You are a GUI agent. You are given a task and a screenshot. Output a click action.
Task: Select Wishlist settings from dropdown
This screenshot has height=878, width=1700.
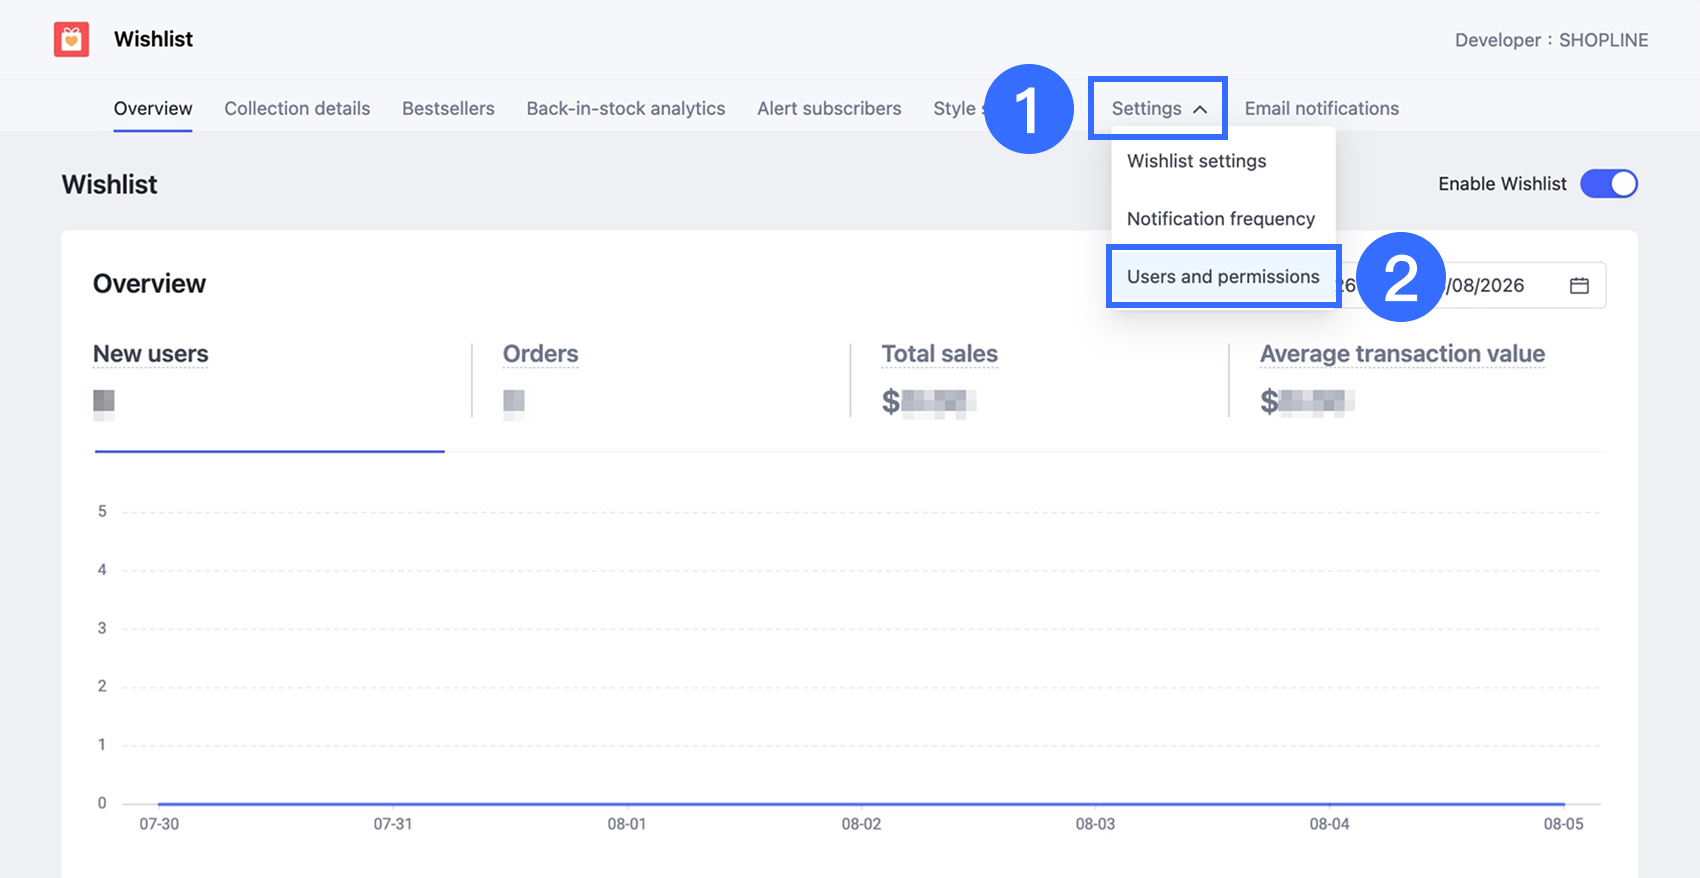point(1196,161)
